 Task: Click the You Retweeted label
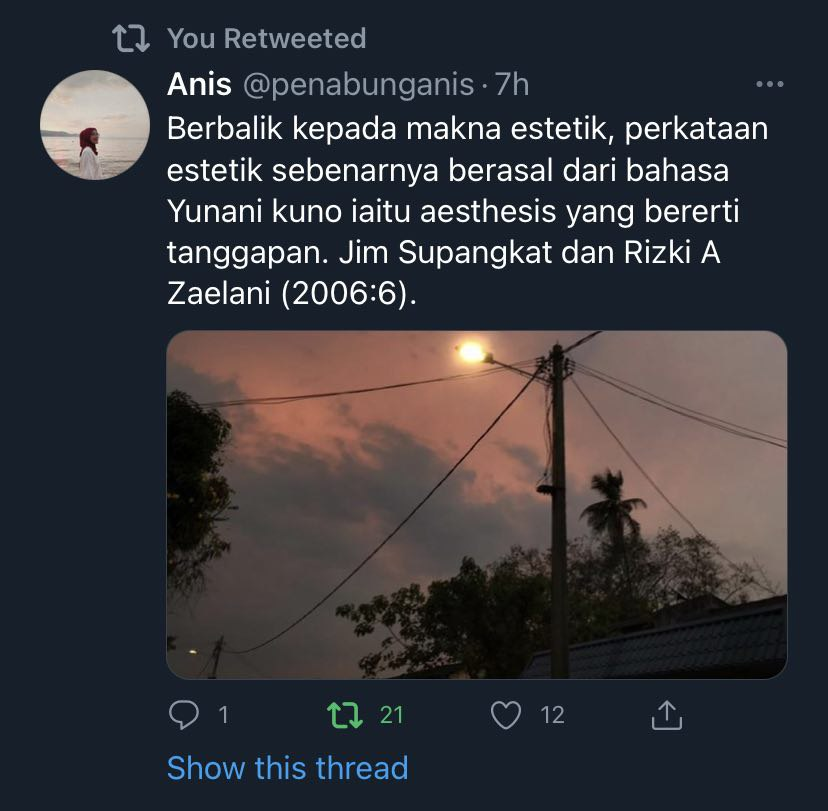[267, 39]
